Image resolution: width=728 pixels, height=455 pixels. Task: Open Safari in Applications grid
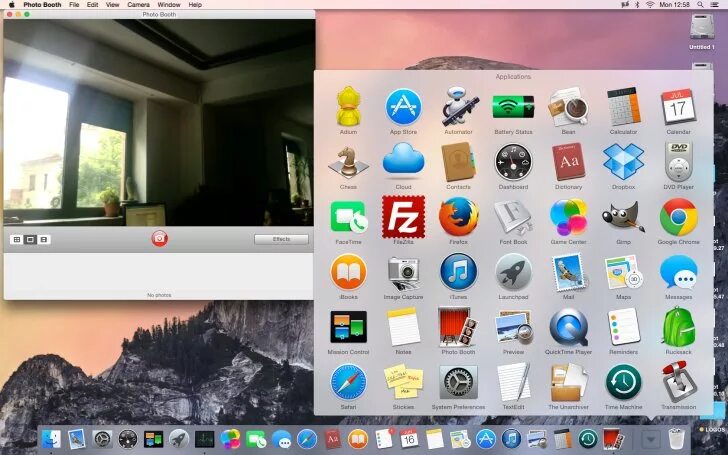[348, 382]
